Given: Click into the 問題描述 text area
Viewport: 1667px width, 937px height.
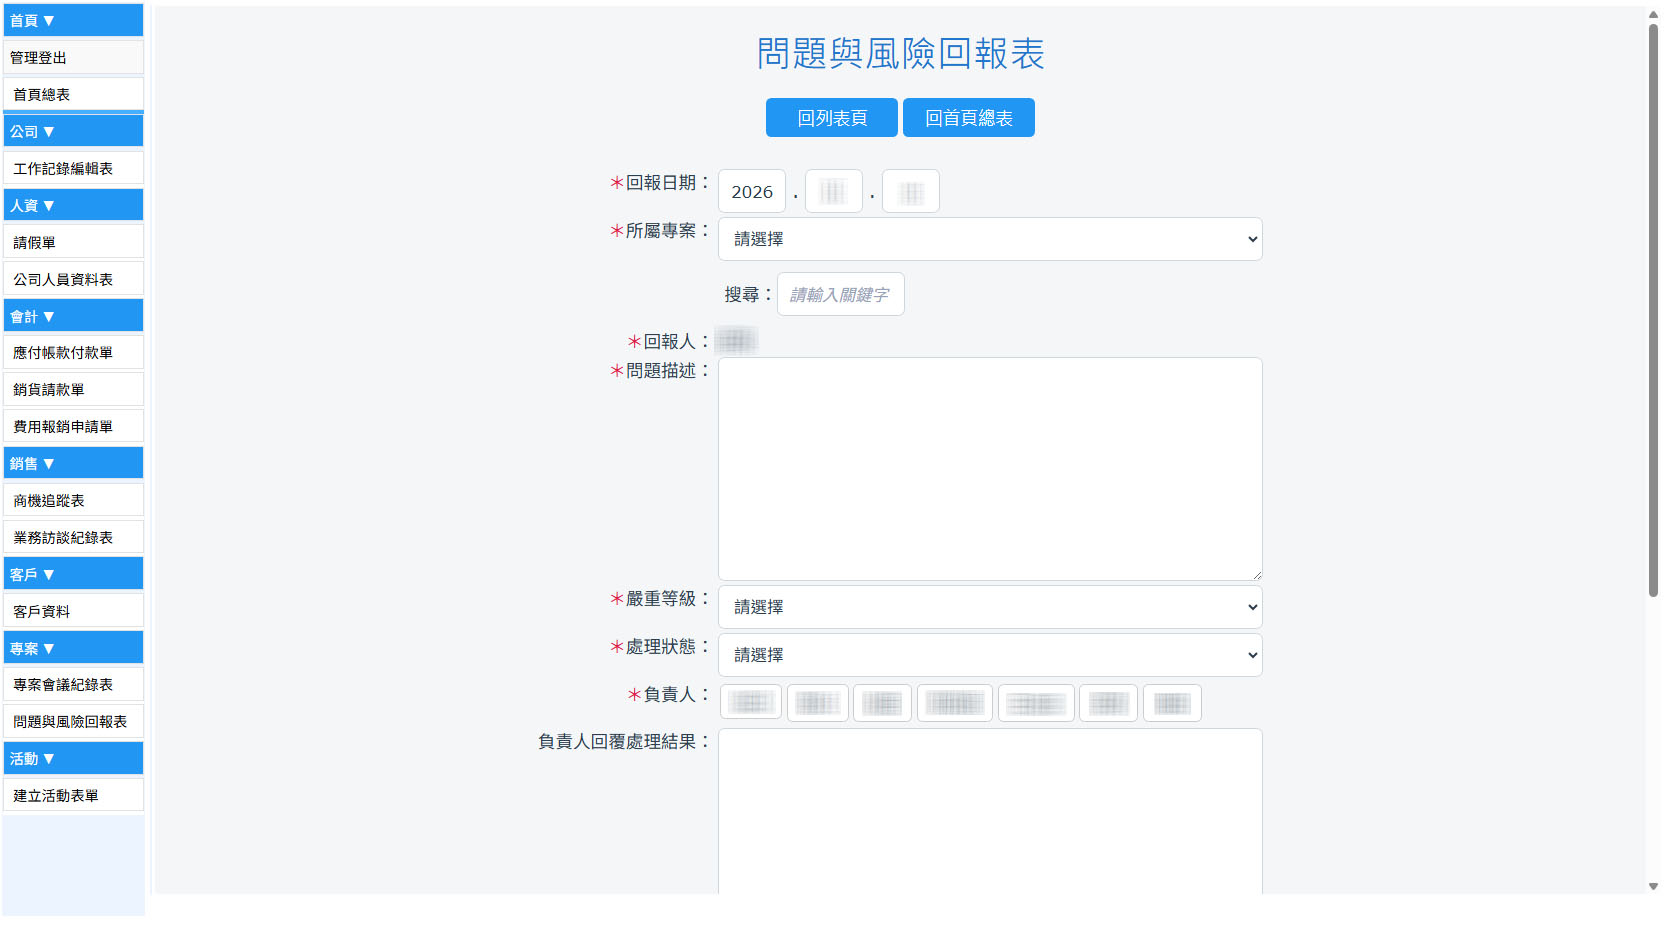Looking at the screenshot, I should [990, 469].
